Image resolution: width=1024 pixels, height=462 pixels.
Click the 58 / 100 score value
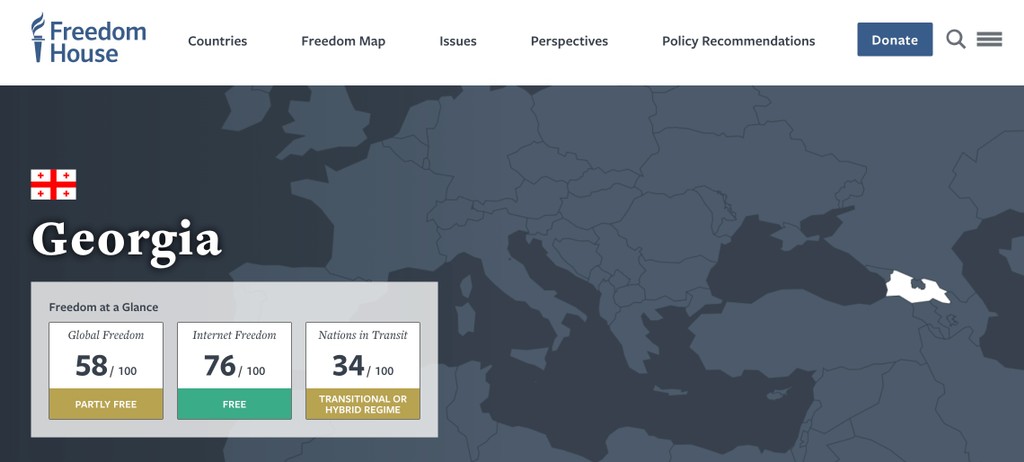click(x=106, y=366)
